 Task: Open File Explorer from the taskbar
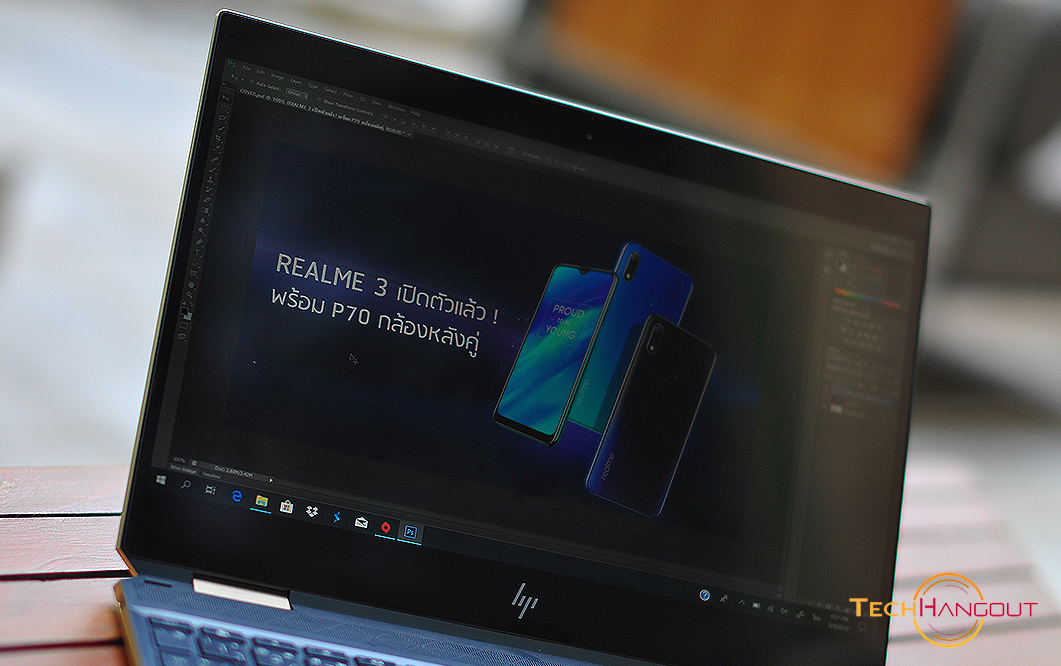261,502
